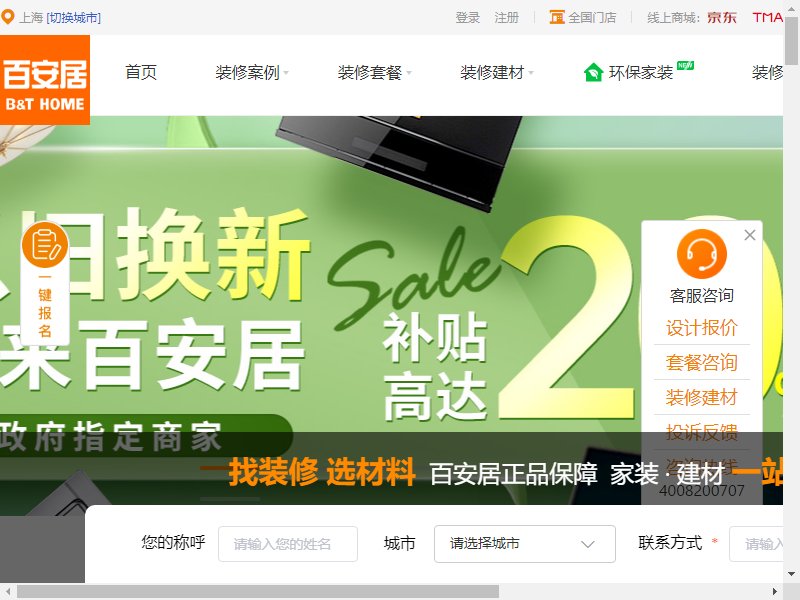Image resolution: width=800 pixels, height=600 pixels.
Task: Expand the 装修建材 menu
Action: coord(496,72)
